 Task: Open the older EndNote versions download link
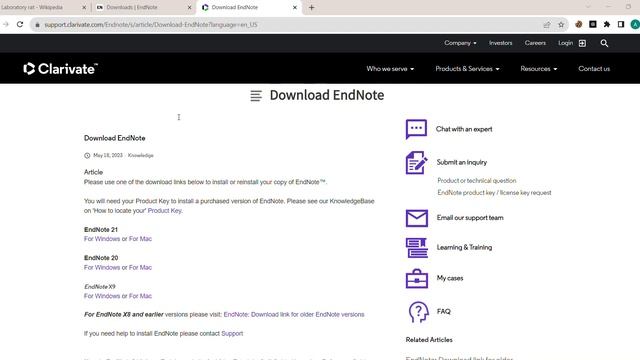(294, 314)
